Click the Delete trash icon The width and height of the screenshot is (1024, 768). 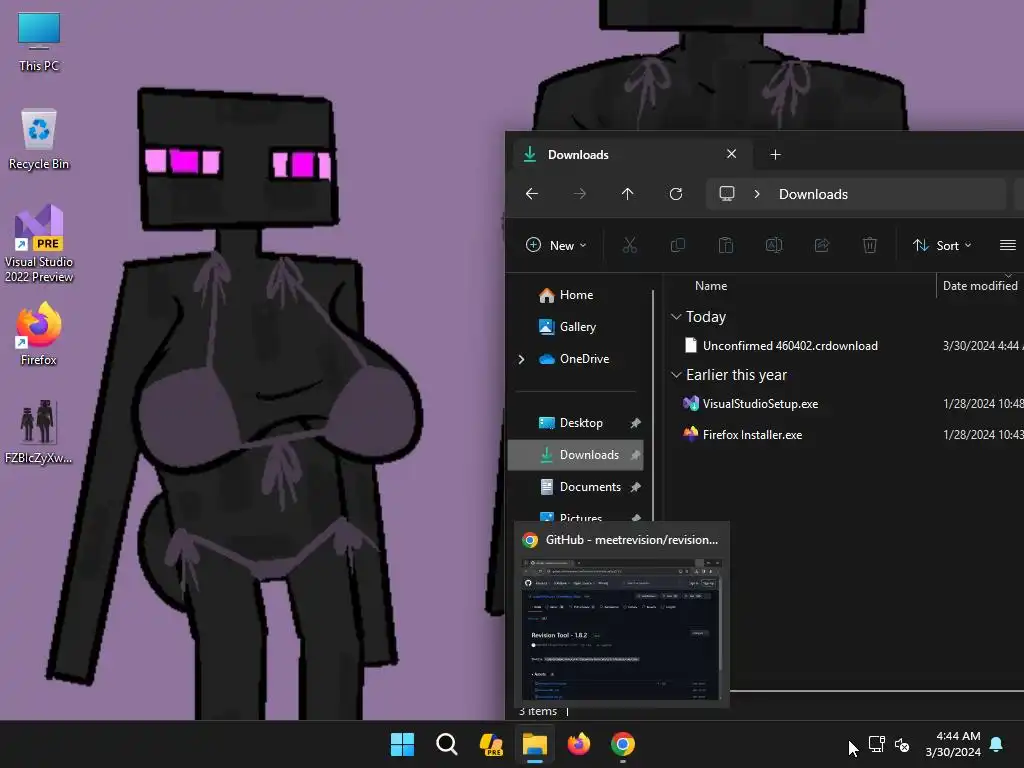(870, 246)
